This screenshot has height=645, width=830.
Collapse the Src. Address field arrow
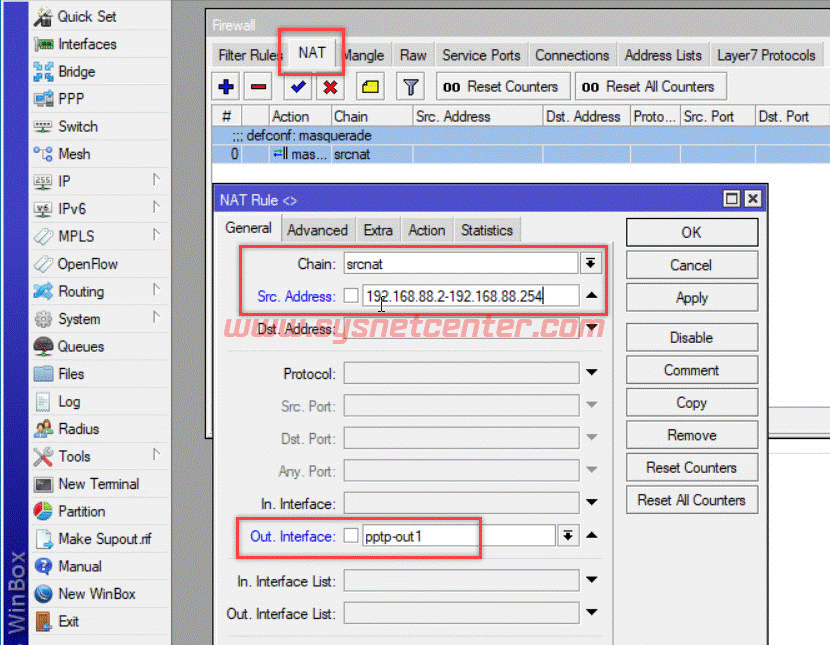592,296
